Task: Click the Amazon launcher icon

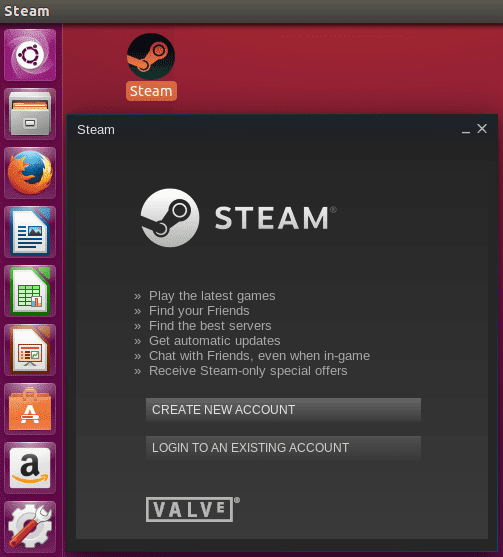Action: (30, 468)
